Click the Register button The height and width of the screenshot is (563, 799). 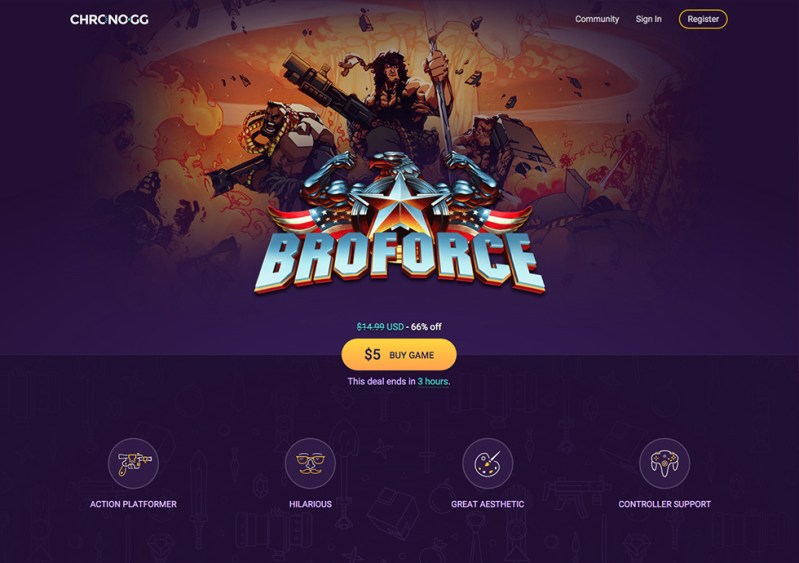tap(703, 19)
